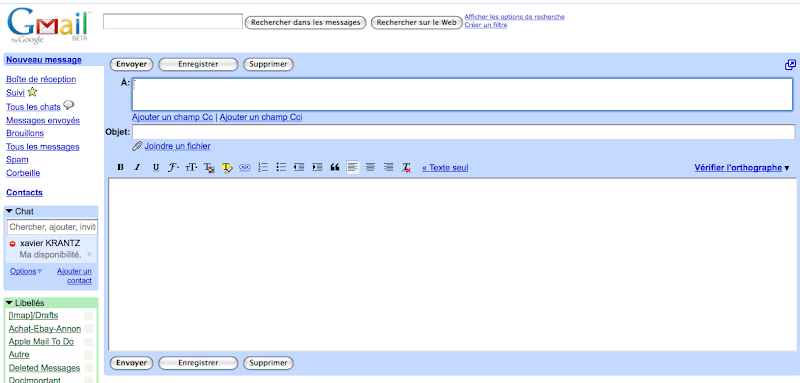800x383 pixels.
Task: Focus the Objet subject field
Action: pyautogui.click(x=463, y=132)
